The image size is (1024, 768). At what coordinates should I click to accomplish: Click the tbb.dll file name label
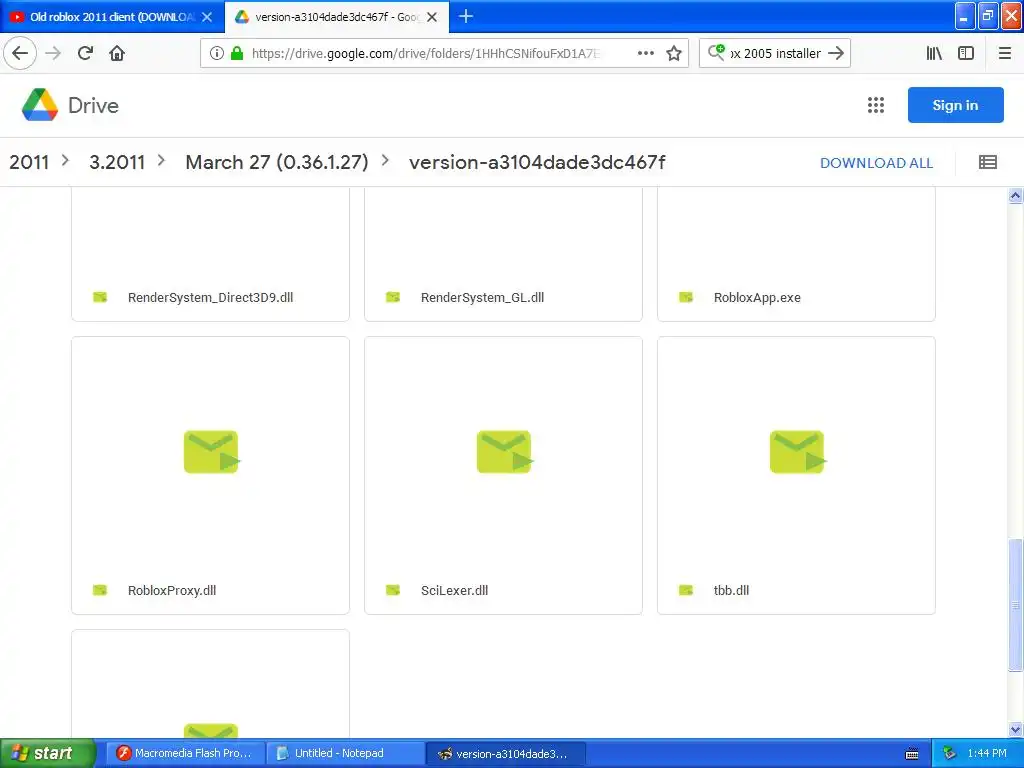point(731,590)
